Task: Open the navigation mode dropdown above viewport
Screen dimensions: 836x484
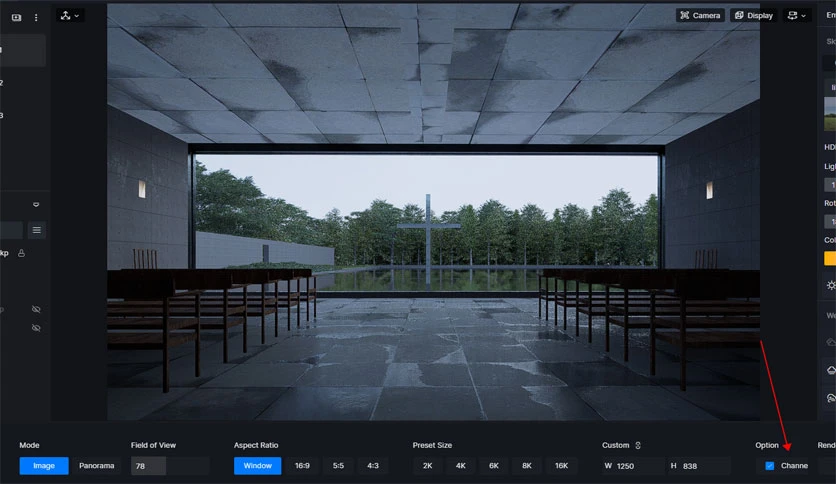Action: 70,15
